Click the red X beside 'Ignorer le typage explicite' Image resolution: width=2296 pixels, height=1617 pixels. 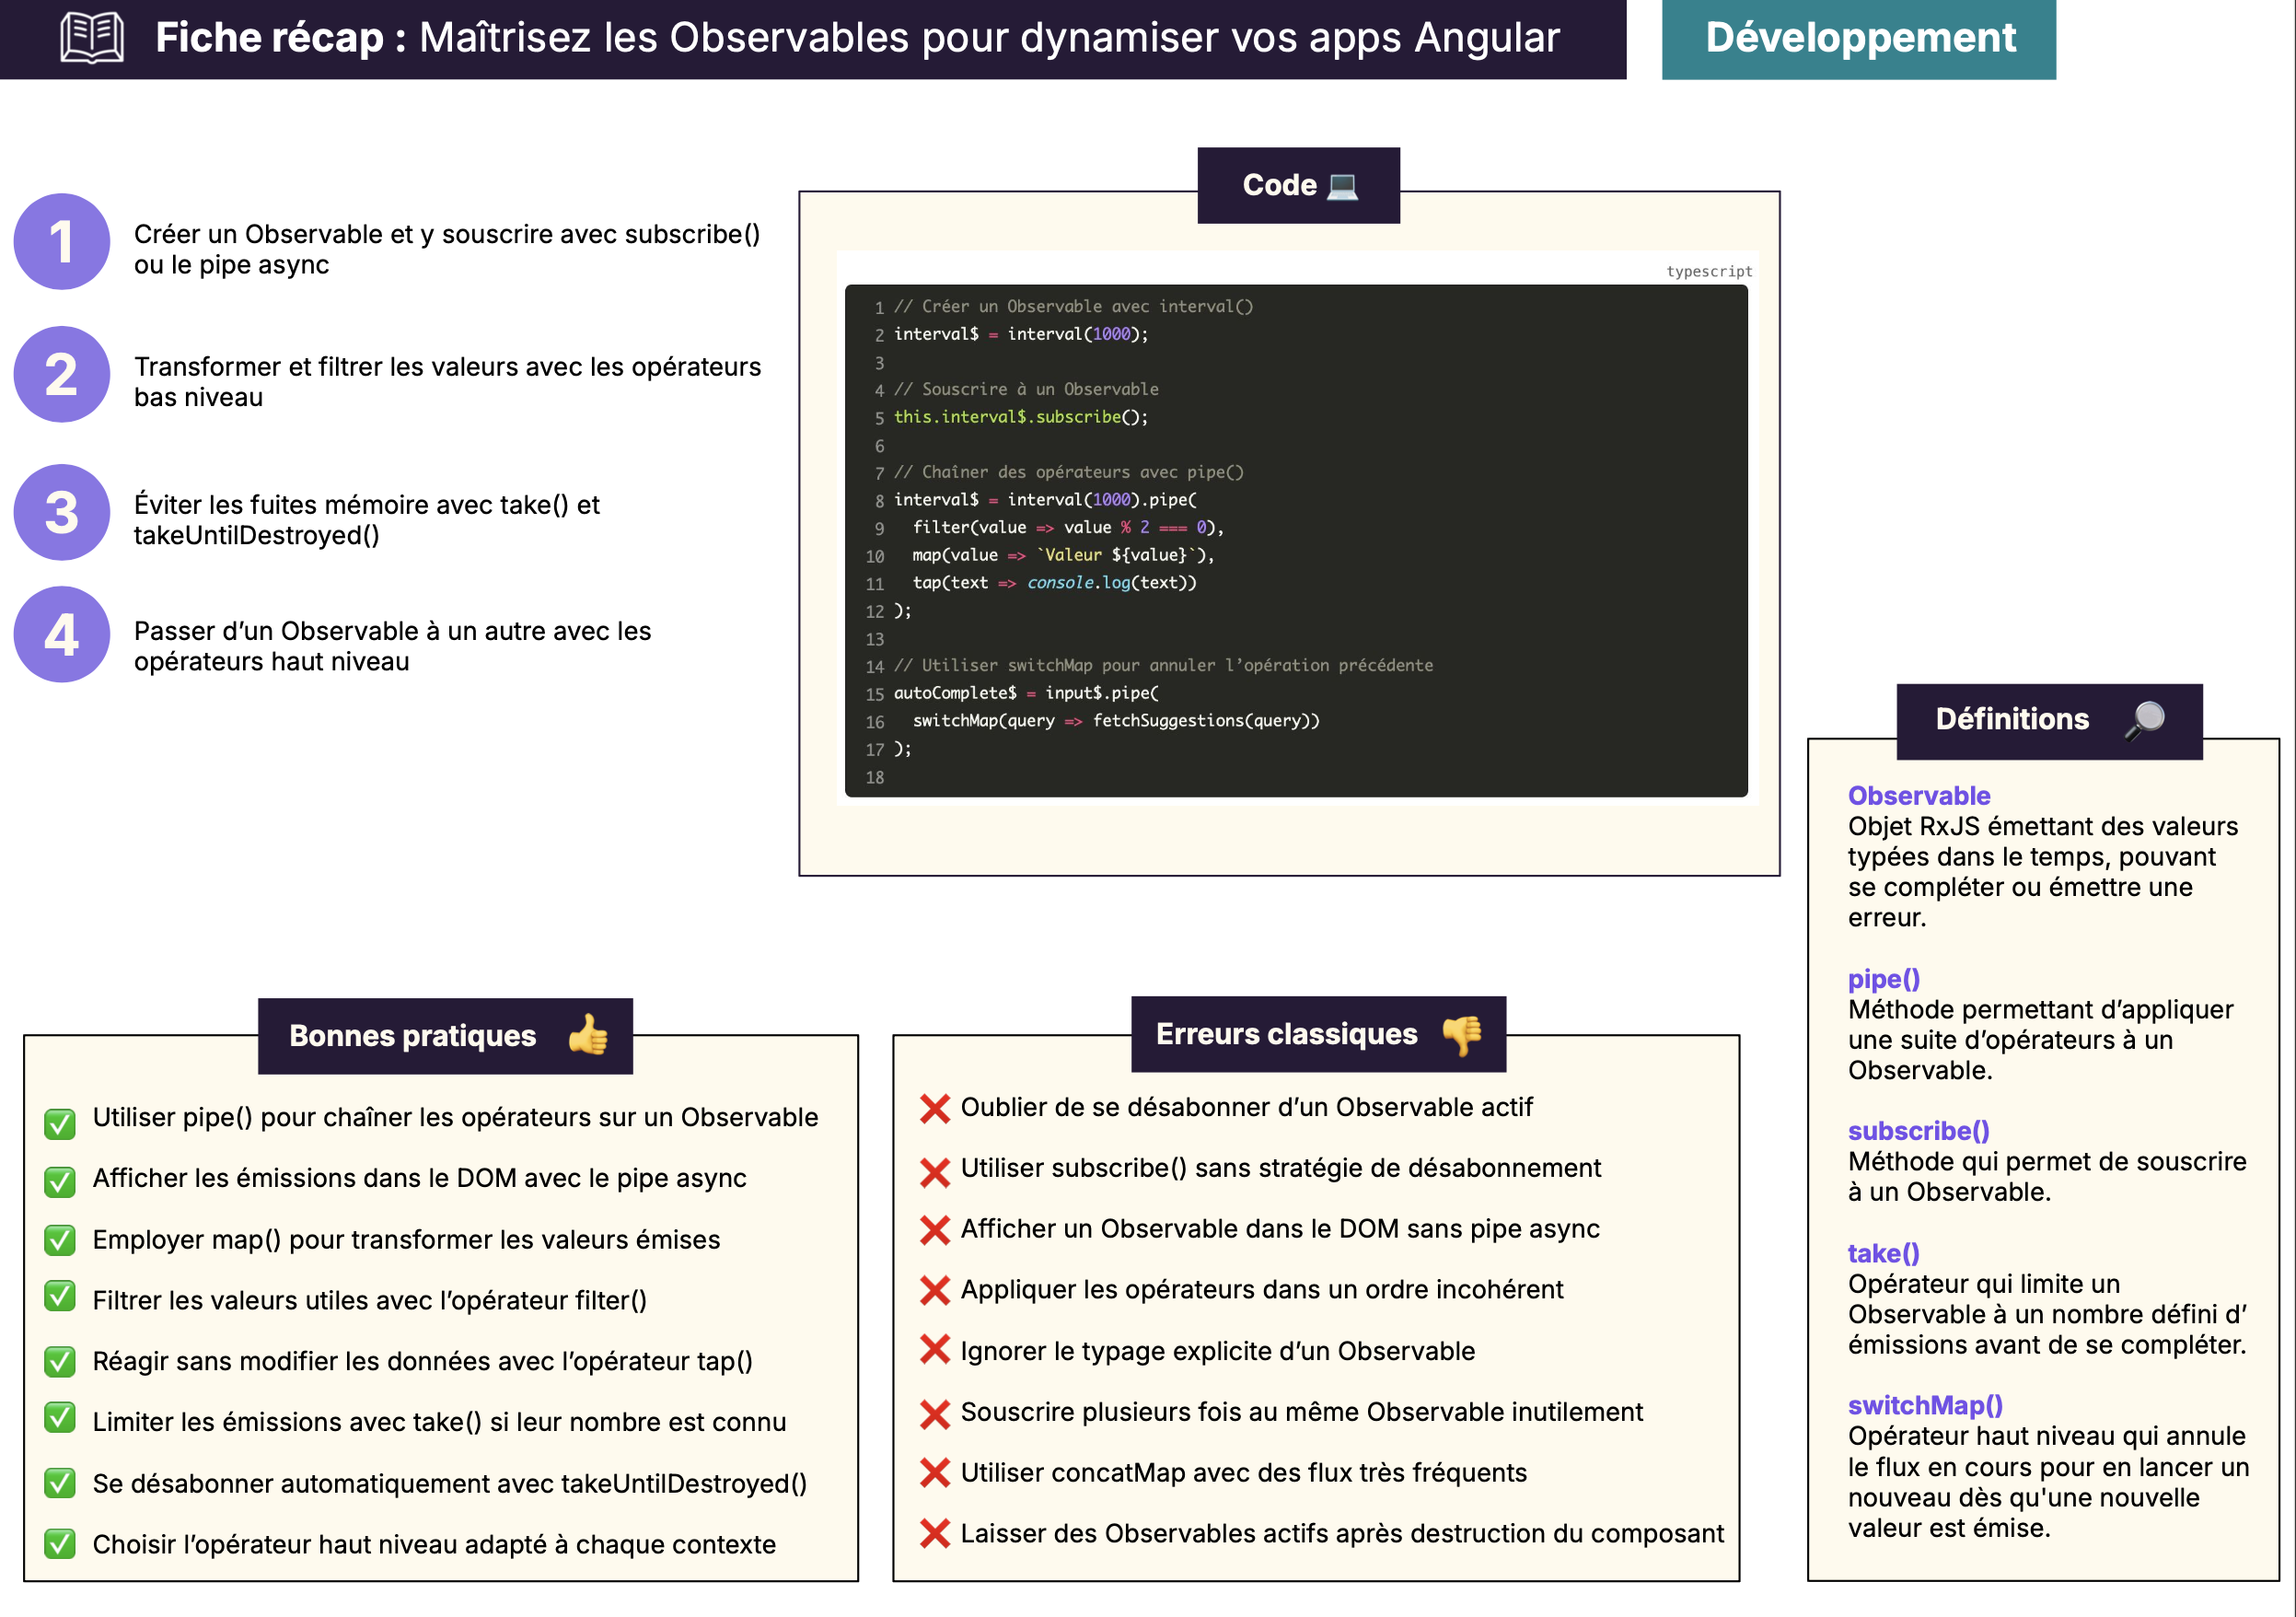pyautogui.click(x=935, y=1350)
